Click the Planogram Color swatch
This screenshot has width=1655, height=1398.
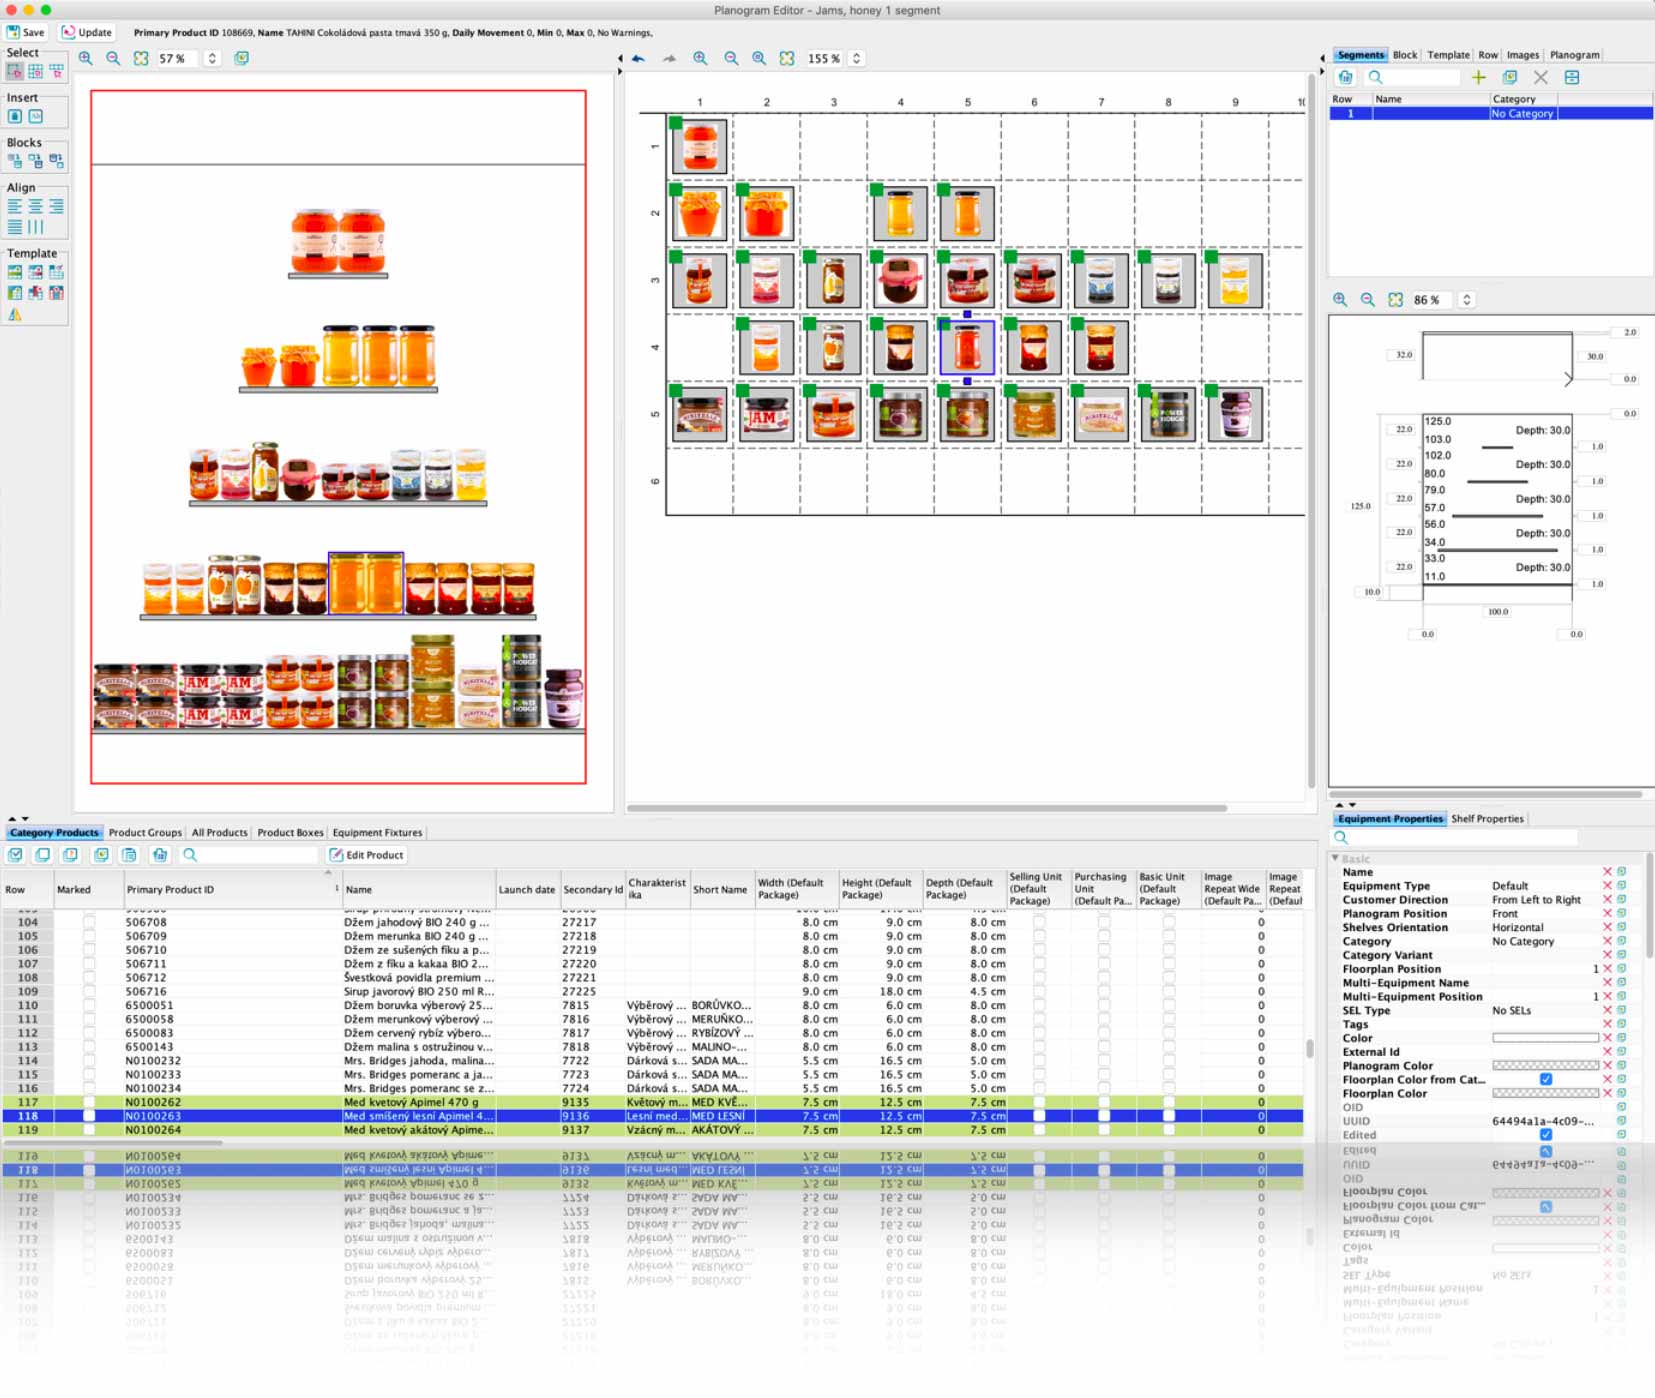pos(1545,1066)
